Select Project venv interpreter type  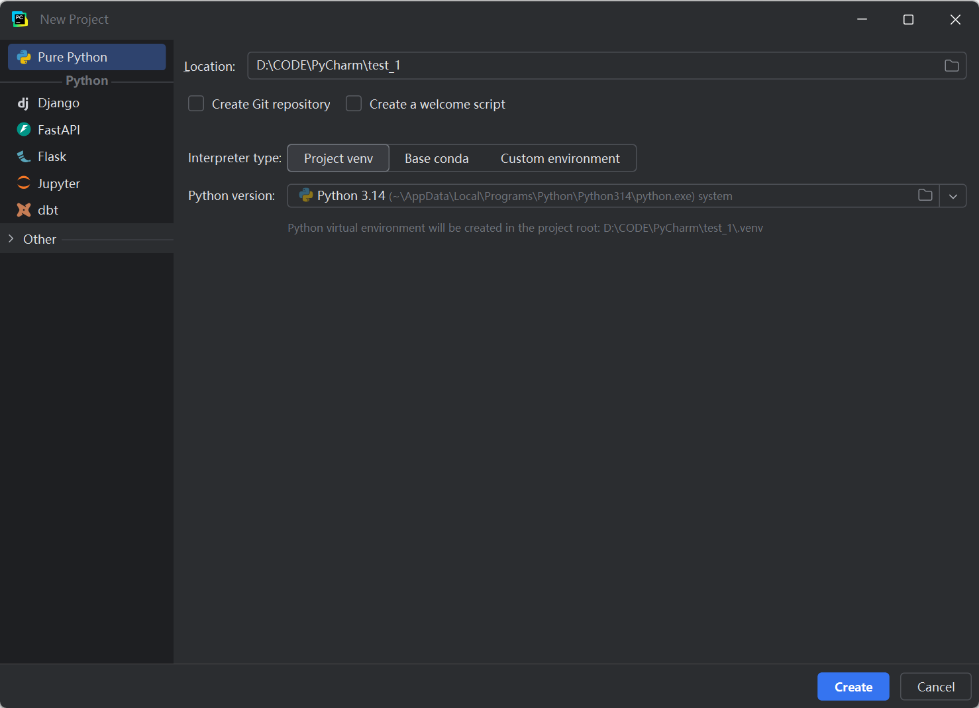338,159
